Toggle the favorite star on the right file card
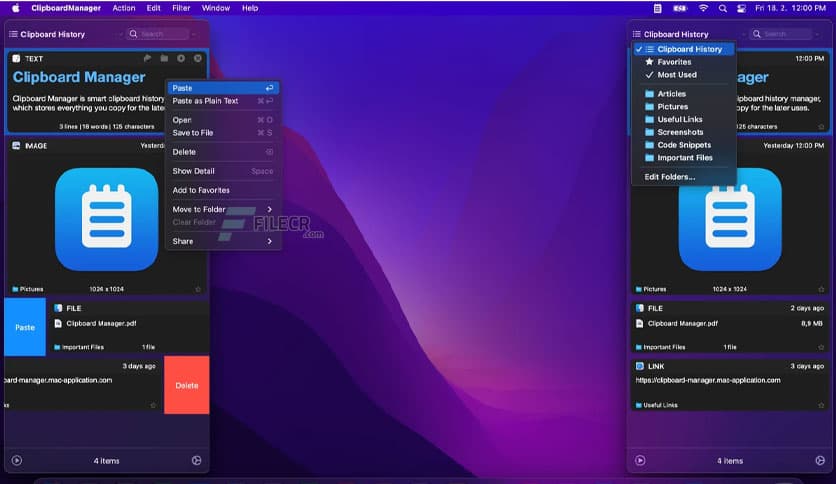Viewport: 836px width, 484px height. [821, 347]
